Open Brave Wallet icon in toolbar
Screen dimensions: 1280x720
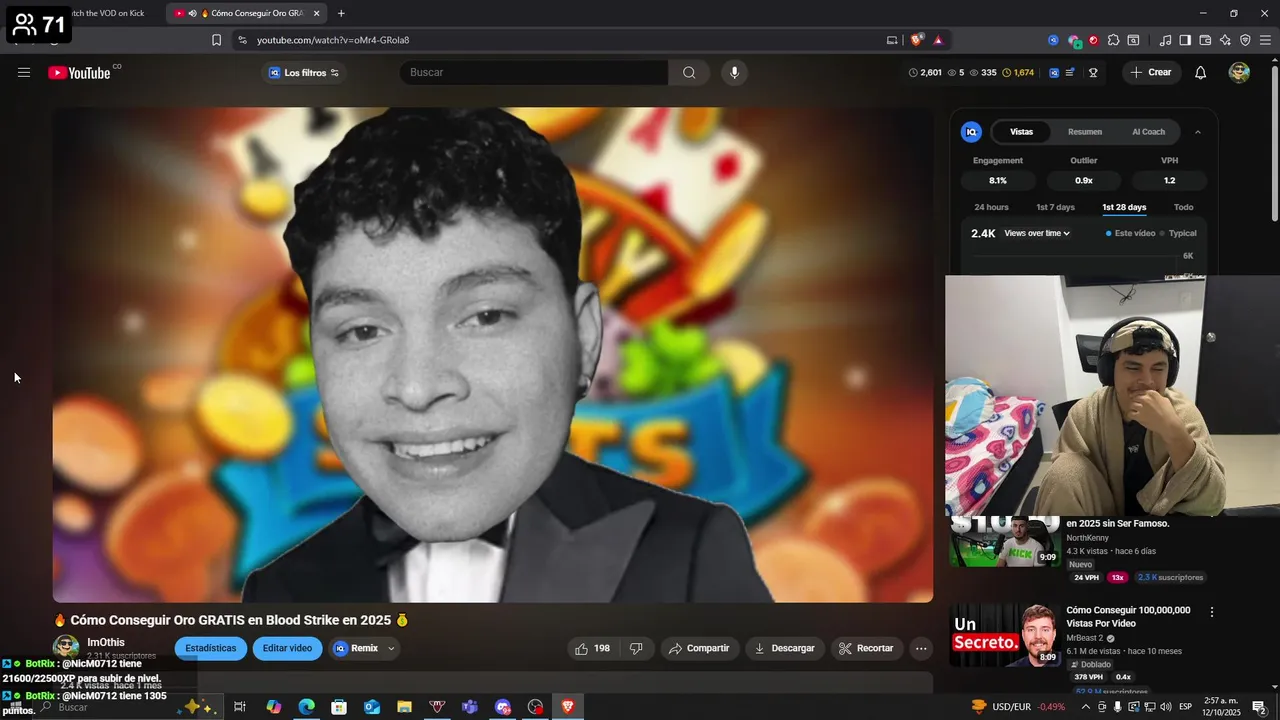[1205, 40]
